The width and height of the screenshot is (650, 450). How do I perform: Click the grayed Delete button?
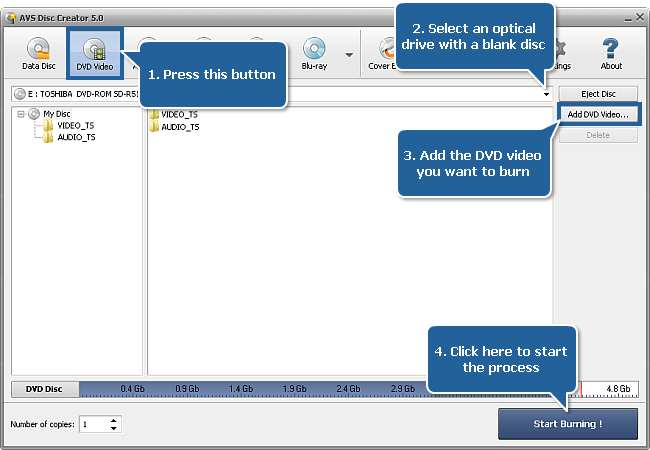(598, 135)
